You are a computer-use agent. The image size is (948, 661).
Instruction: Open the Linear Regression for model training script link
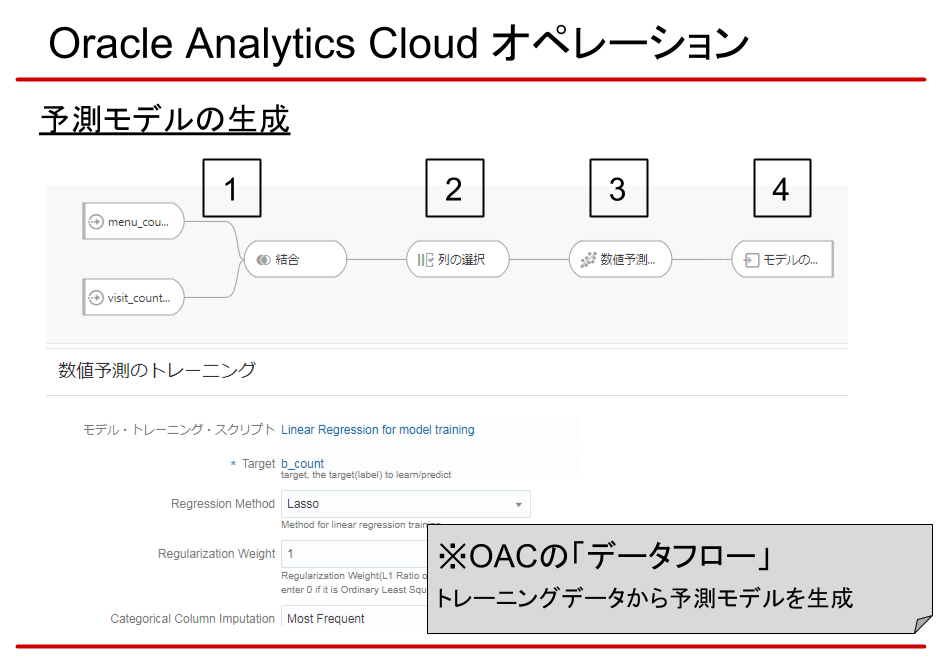[x=378, y=429]
